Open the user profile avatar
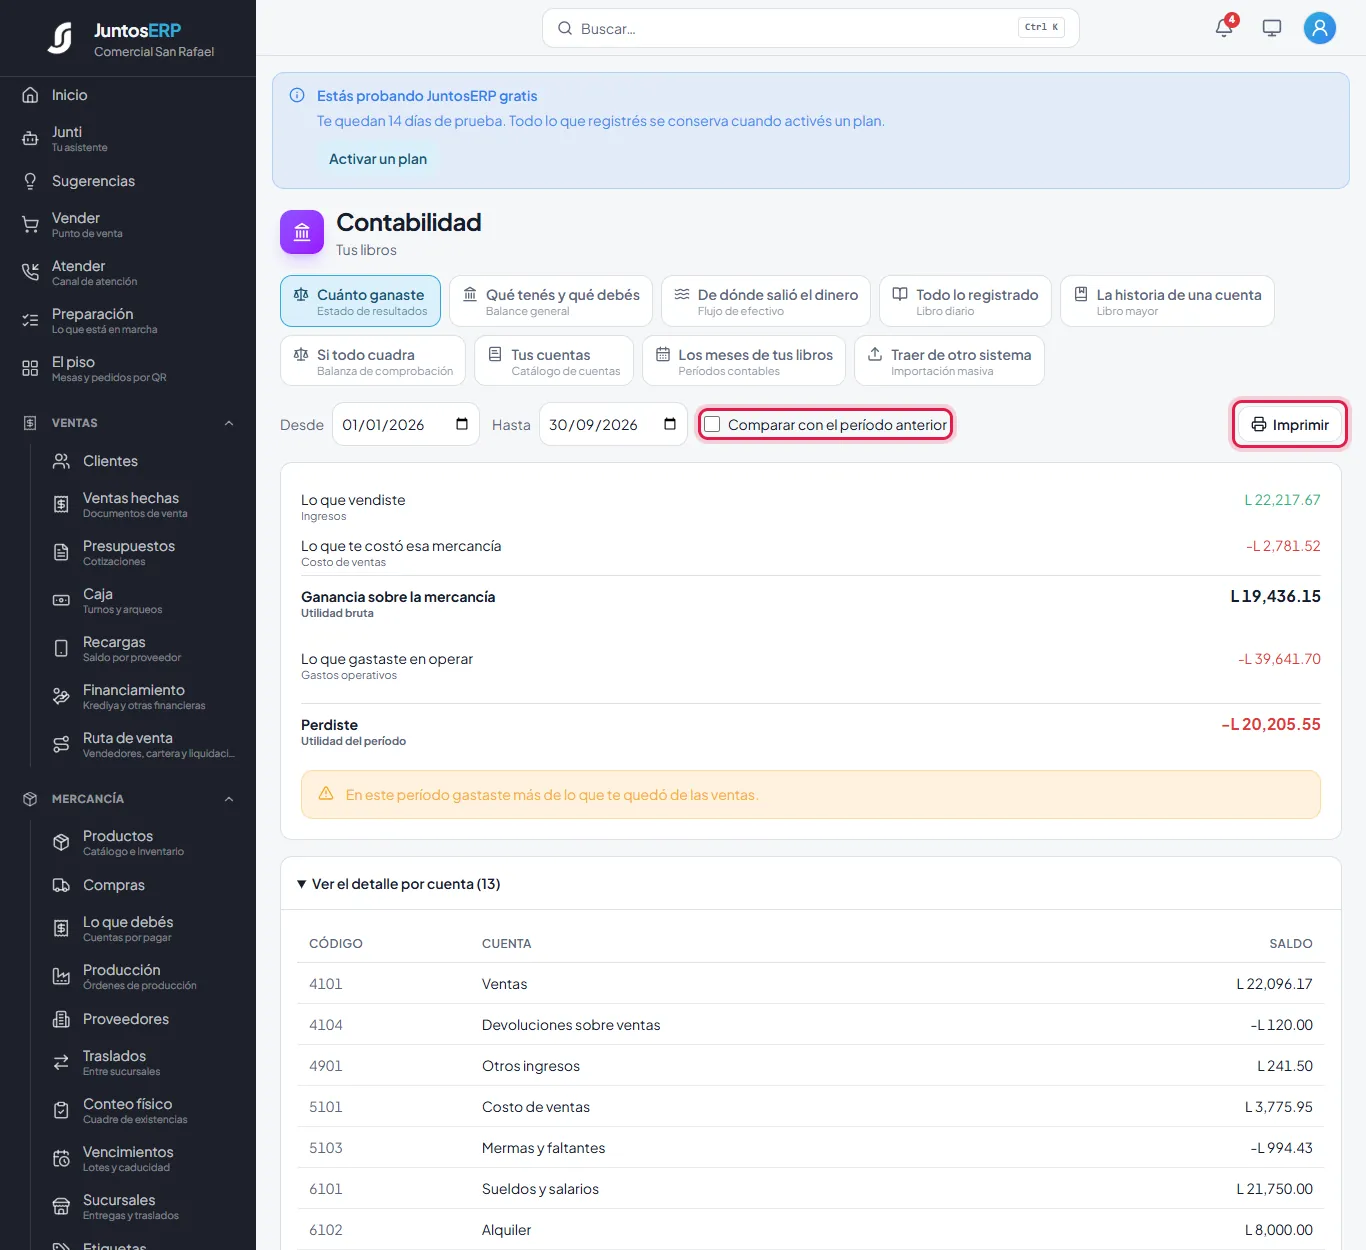 1320,28
